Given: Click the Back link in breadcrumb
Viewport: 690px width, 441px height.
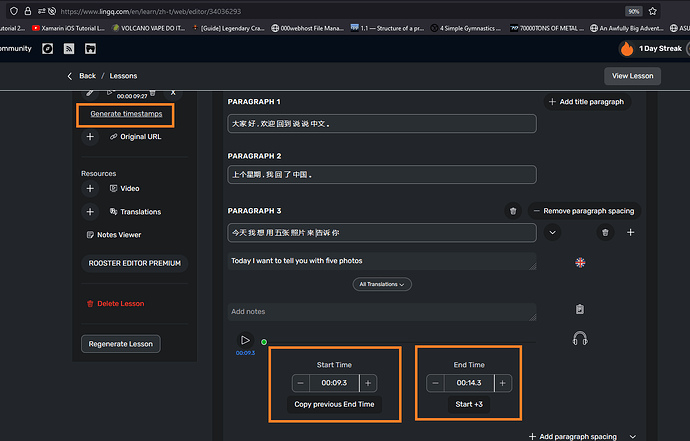Looking at the screenshot, I should tap(87, 76).
